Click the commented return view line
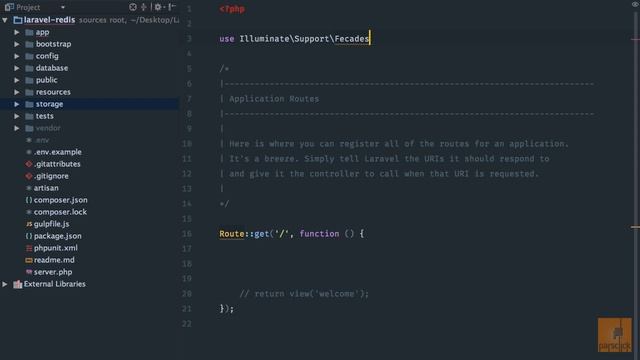Screen dimensions: 640x360 pyautogui.click(x=304, y=294)
